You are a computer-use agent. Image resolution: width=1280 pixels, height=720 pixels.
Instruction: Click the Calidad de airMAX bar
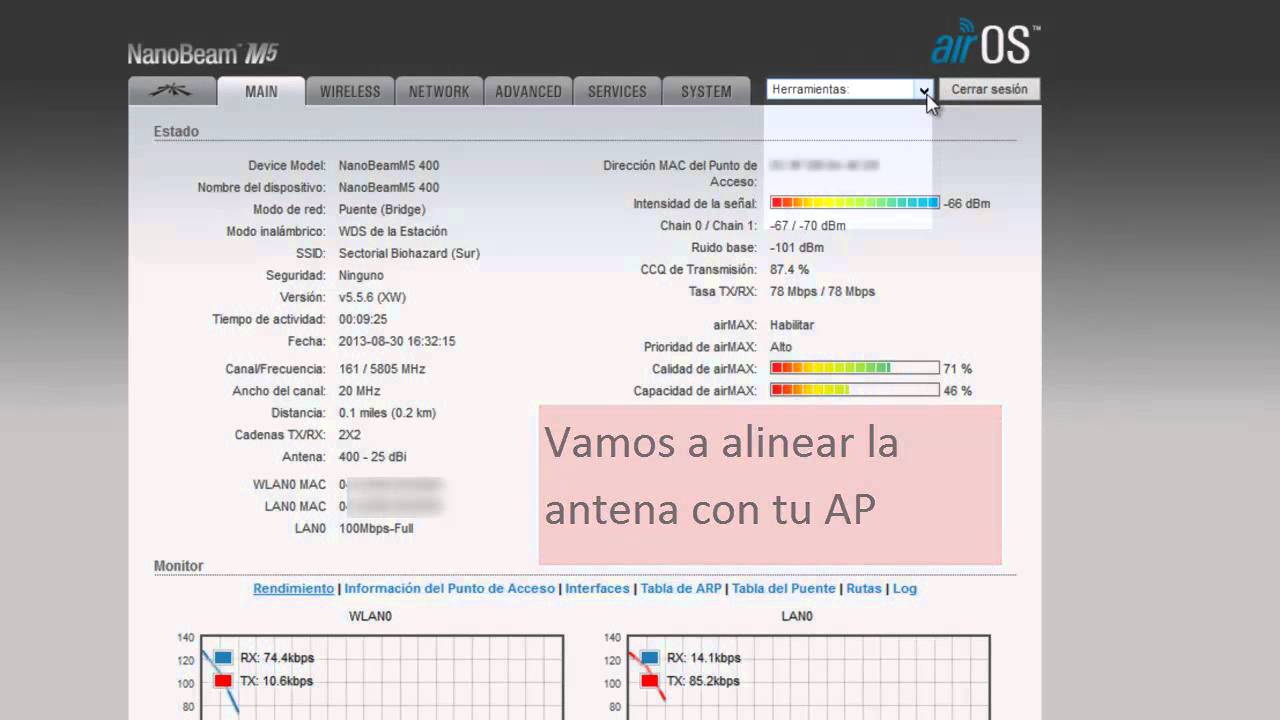coord(855,368)
